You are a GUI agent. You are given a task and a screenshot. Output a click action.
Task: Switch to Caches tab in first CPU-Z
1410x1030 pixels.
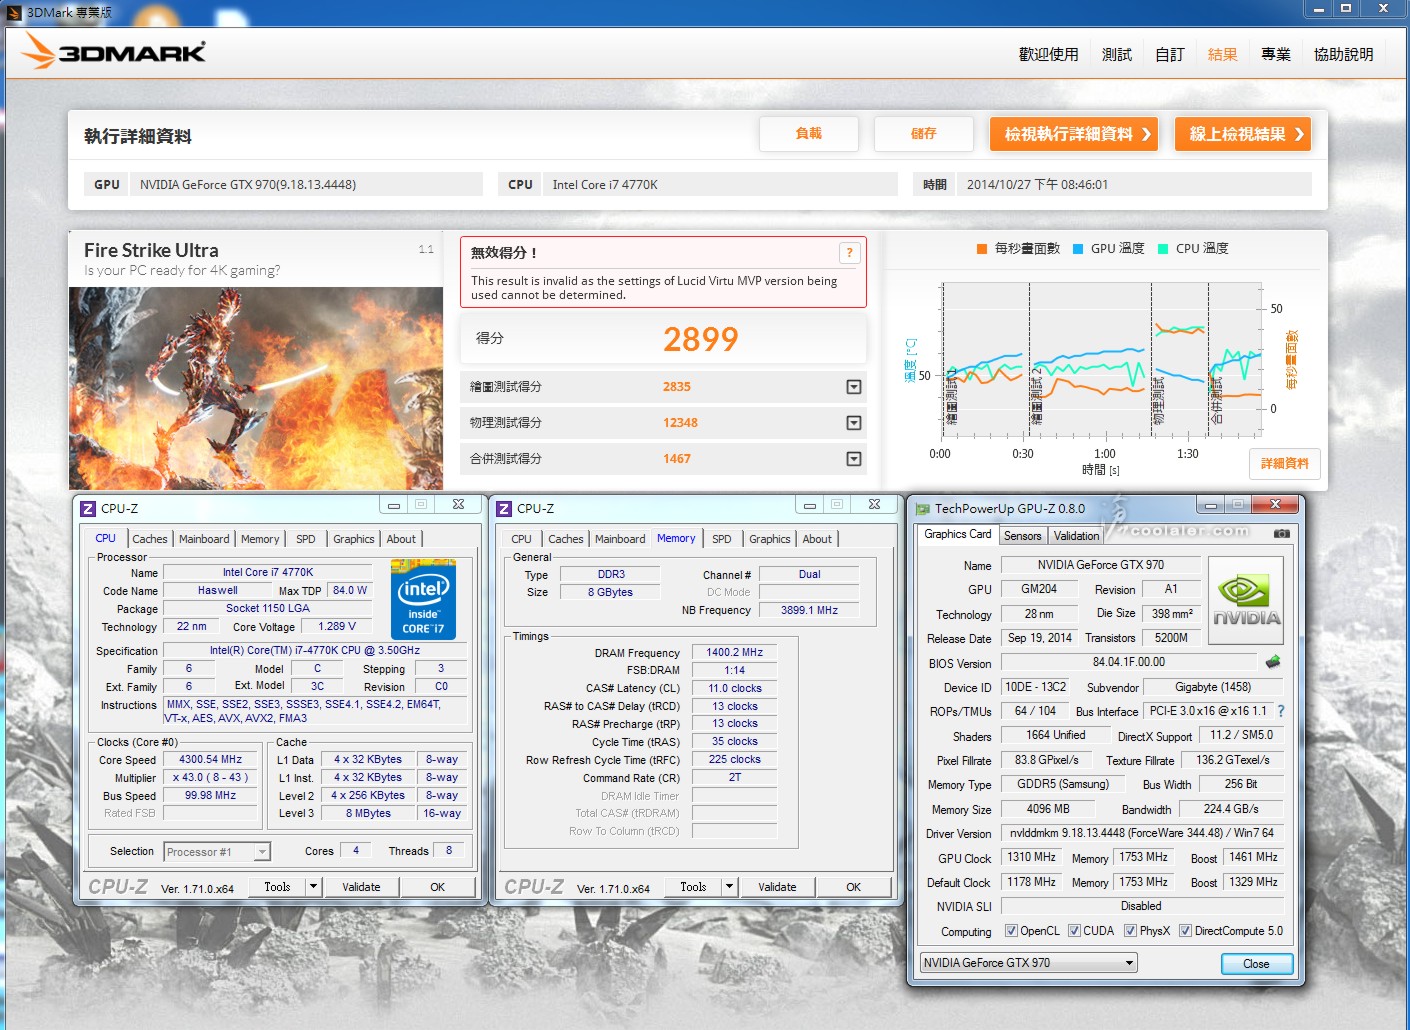[x=150, y=539]
